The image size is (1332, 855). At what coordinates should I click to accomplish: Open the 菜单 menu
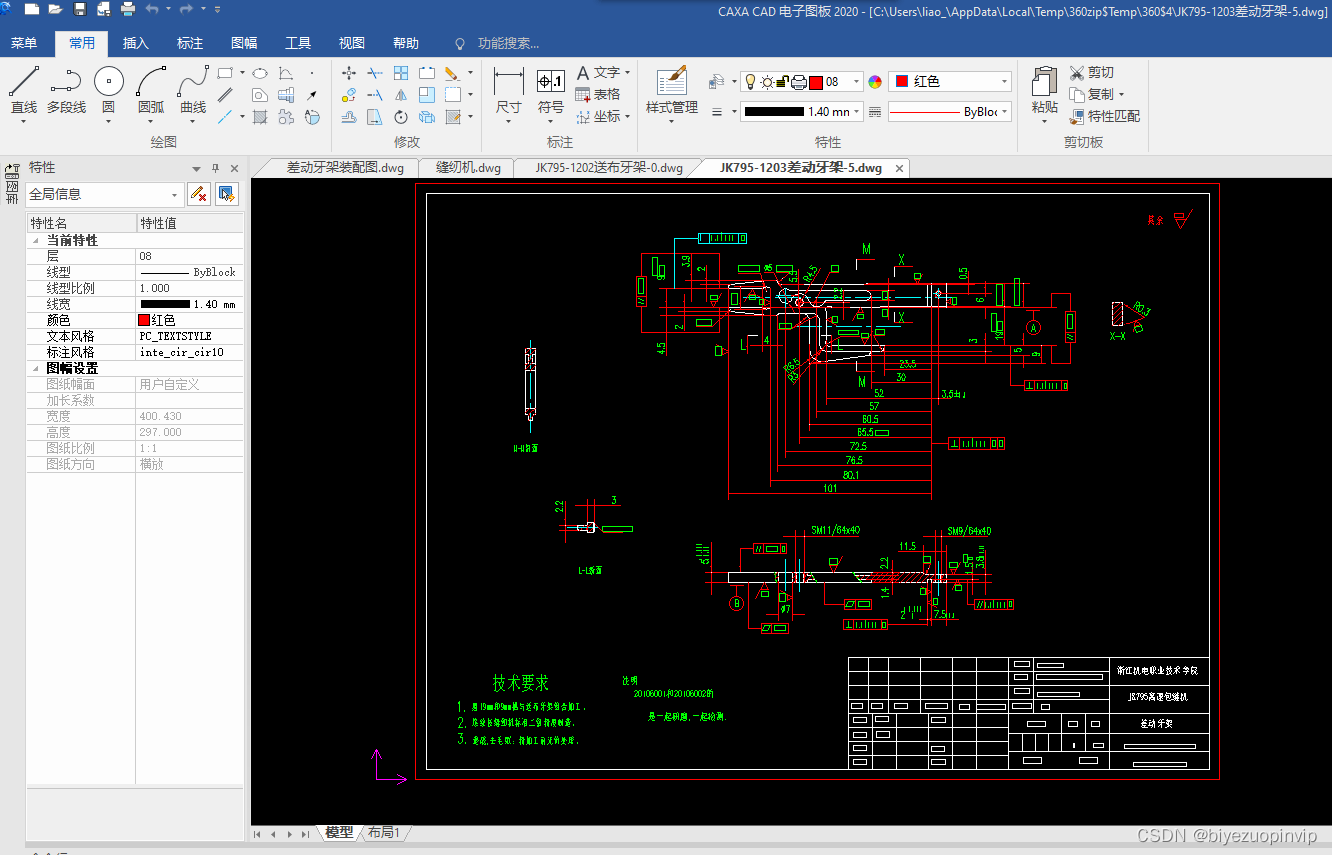(x=24, y=43)
